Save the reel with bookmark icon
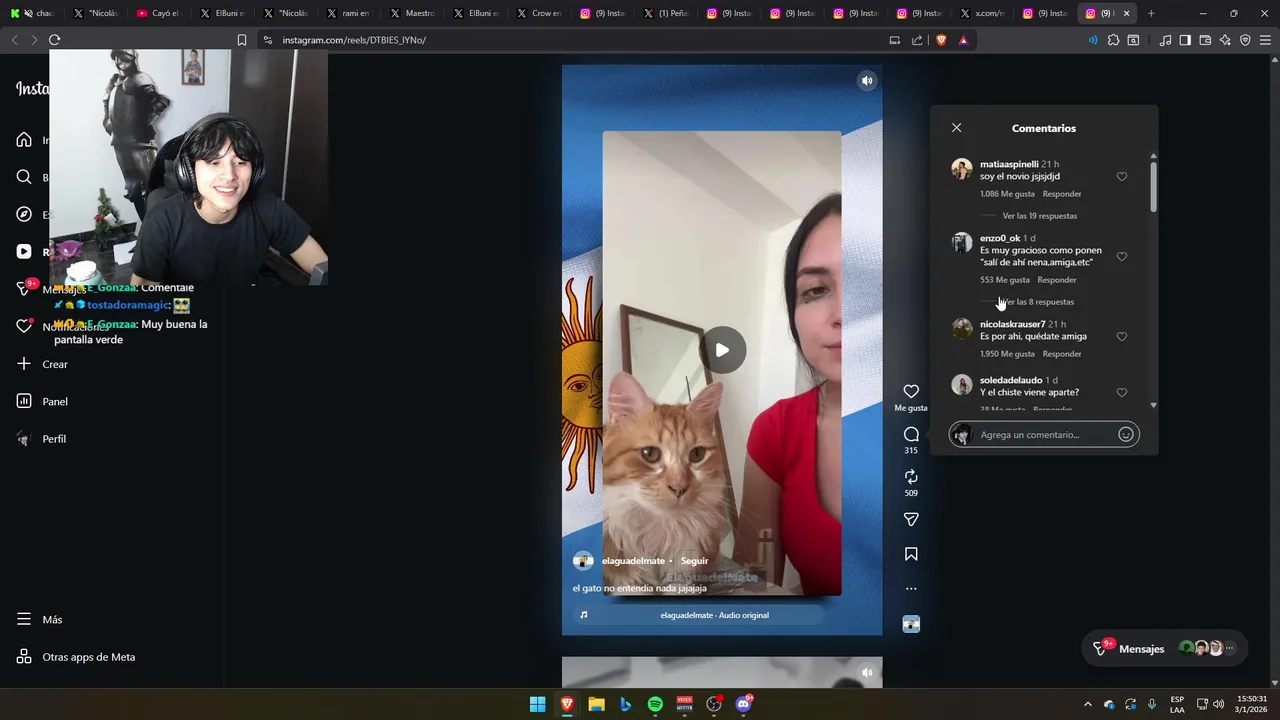Viewport: 1280px width, 720px height. [x=911, y=554]
